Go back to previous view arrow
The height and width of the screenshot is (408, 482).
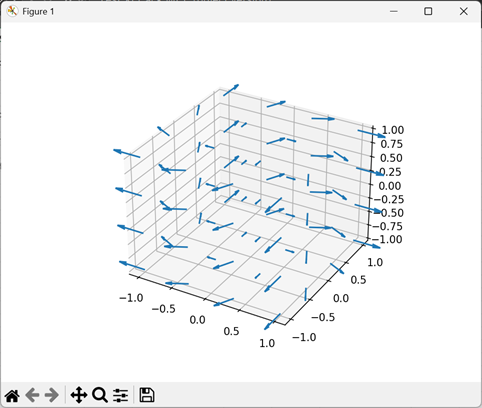[x=32, y=395]
